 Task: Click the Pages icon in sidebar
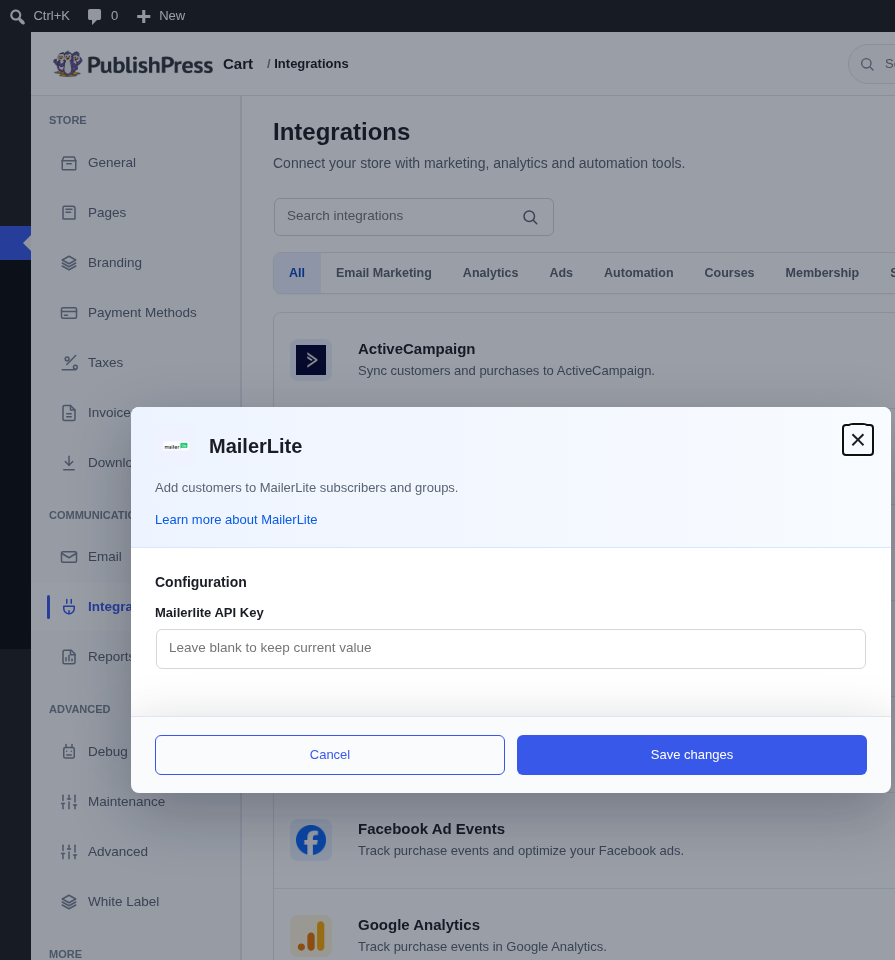click(69, 212)
